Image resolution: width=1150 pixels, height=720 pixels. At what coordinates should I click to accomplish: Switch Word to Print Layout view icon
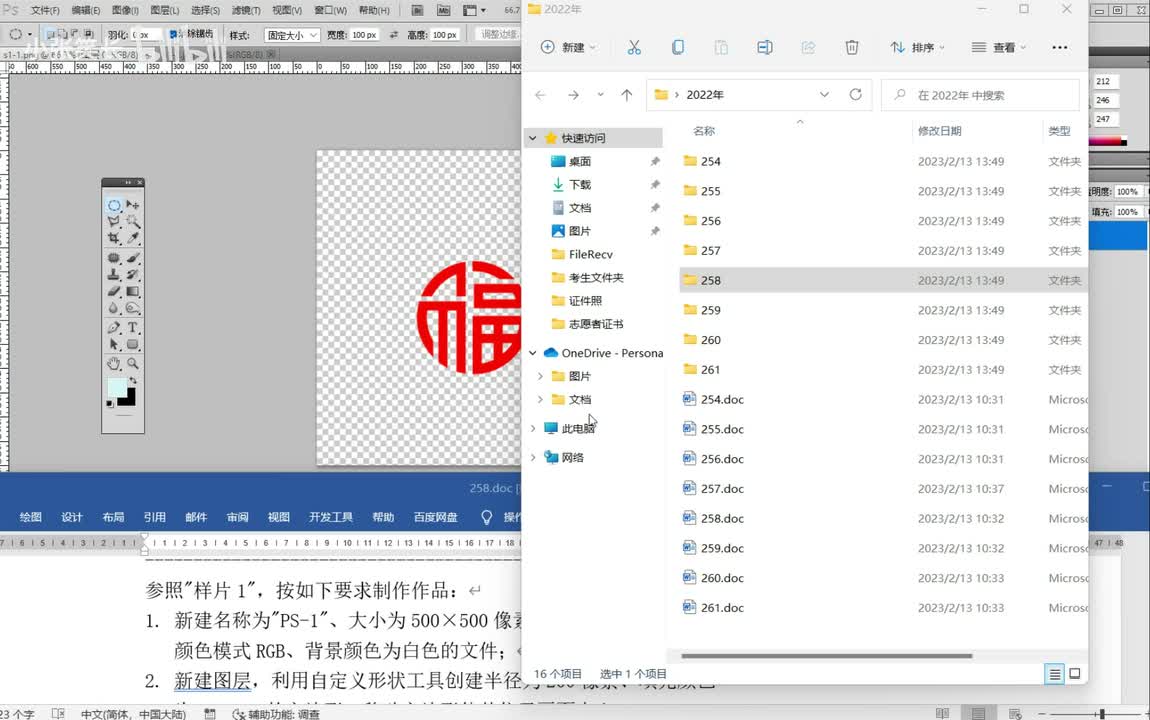[x=978, y=713]
